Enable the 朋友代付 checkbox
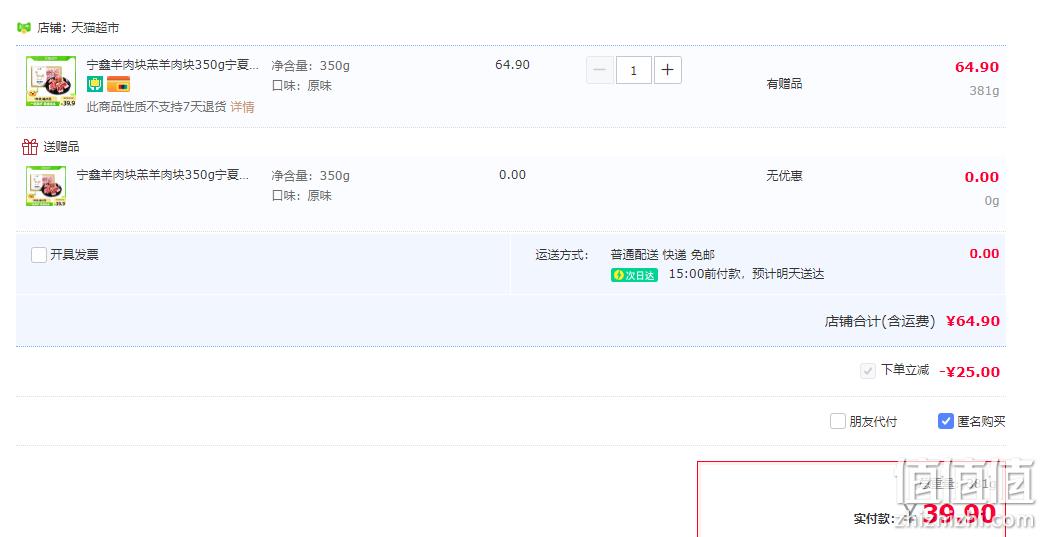 838,421
